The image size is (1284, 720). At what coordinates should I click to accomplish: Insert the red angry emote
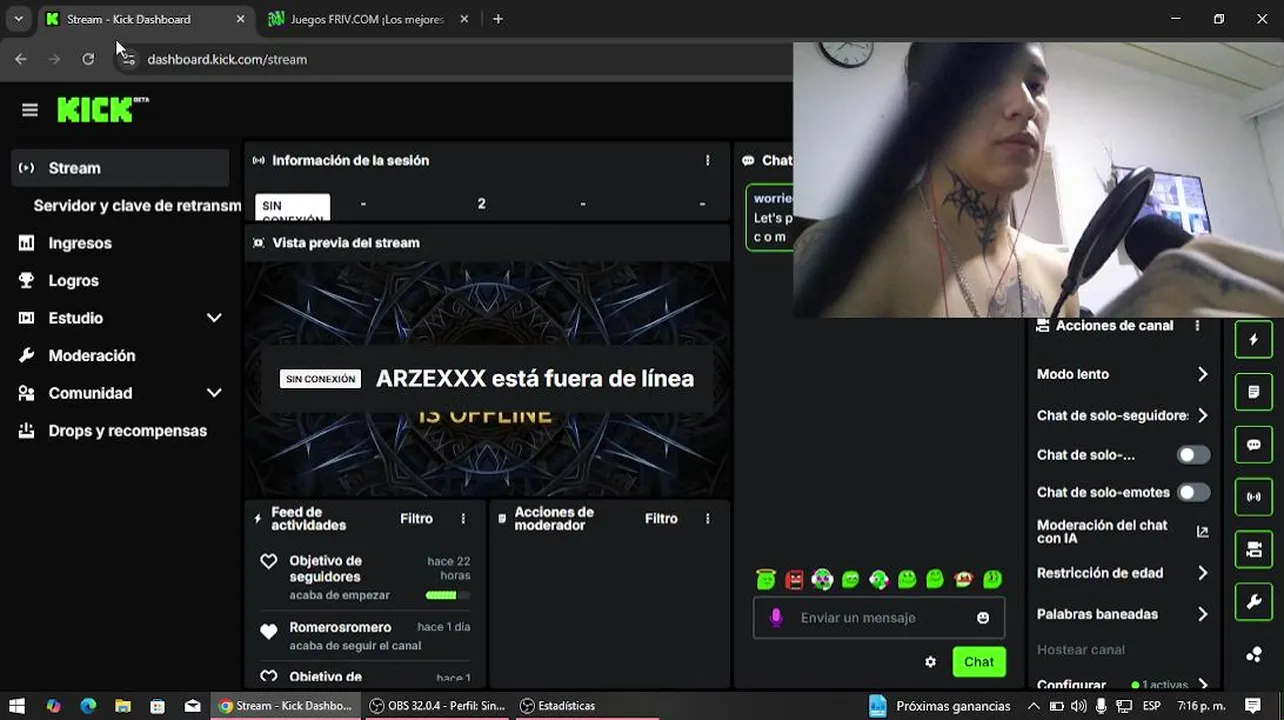coord(794,579)
